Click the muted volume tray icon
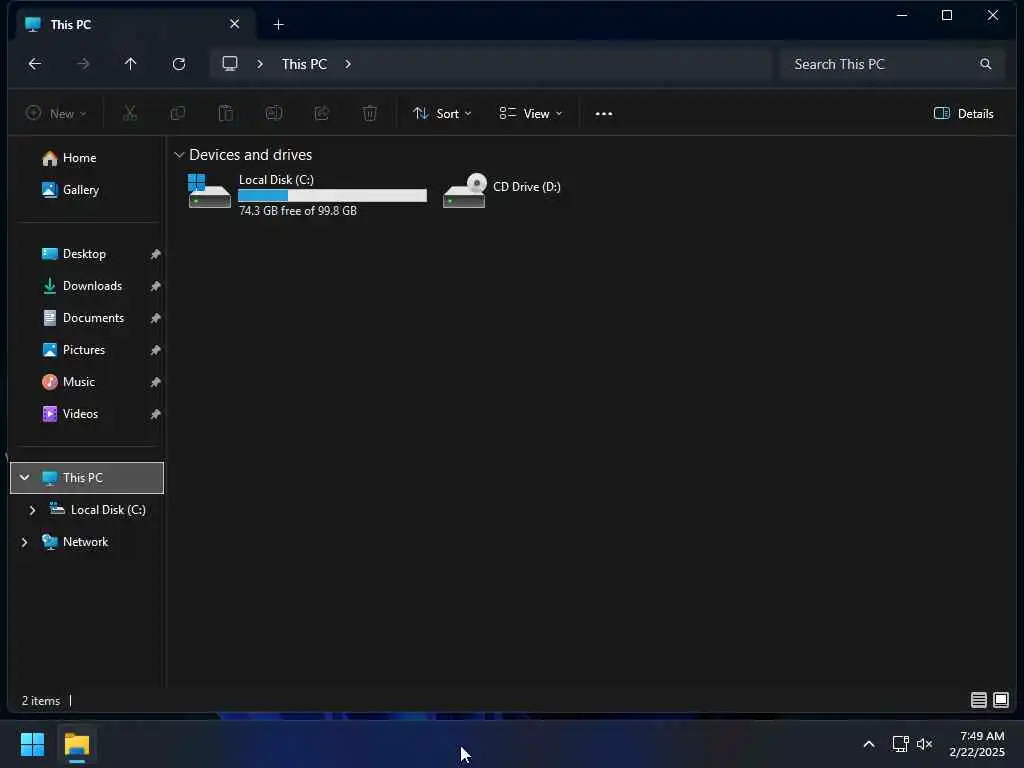The height and width of the screenshot is (768, 1024). (924, 744)
